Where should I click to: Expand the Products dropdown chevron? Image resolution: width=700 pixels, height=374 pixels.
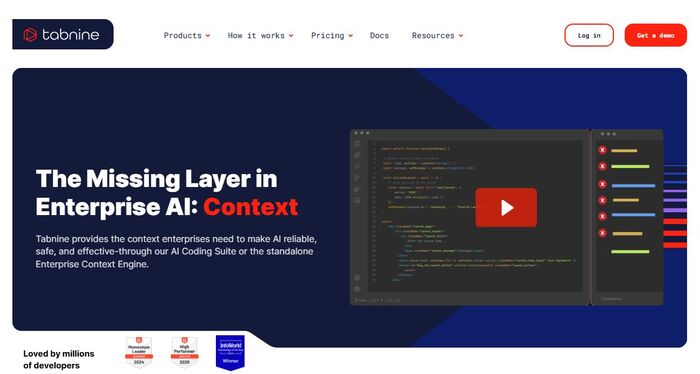208,36
